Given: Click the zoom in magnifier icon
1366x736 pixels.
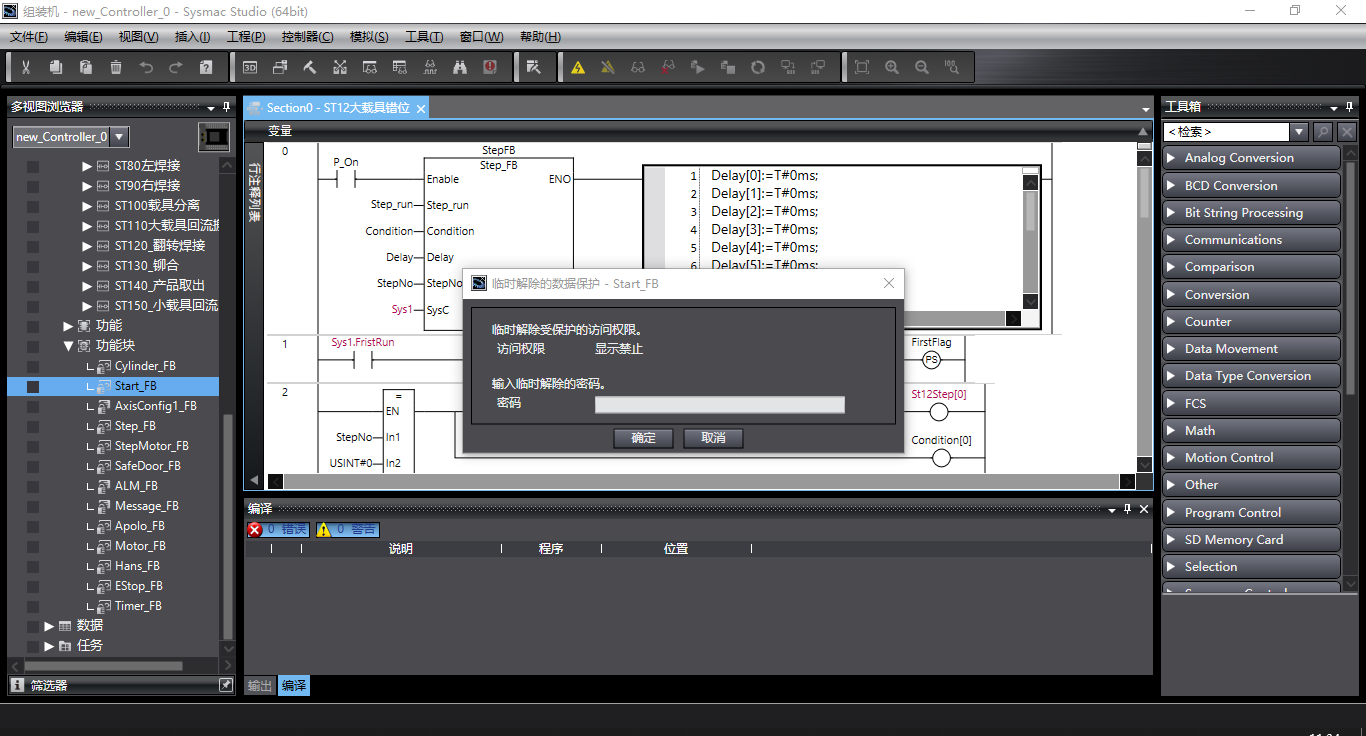Looking at the screenshot, I should pyautogui.click(x=892, y=67).
